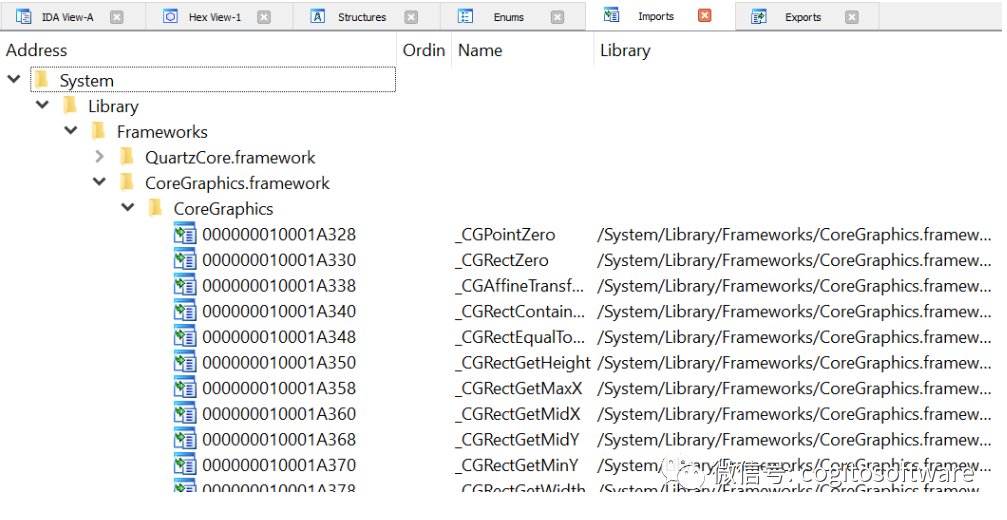Click library path of _CGRectGetMaxX row

click(794, 389)
